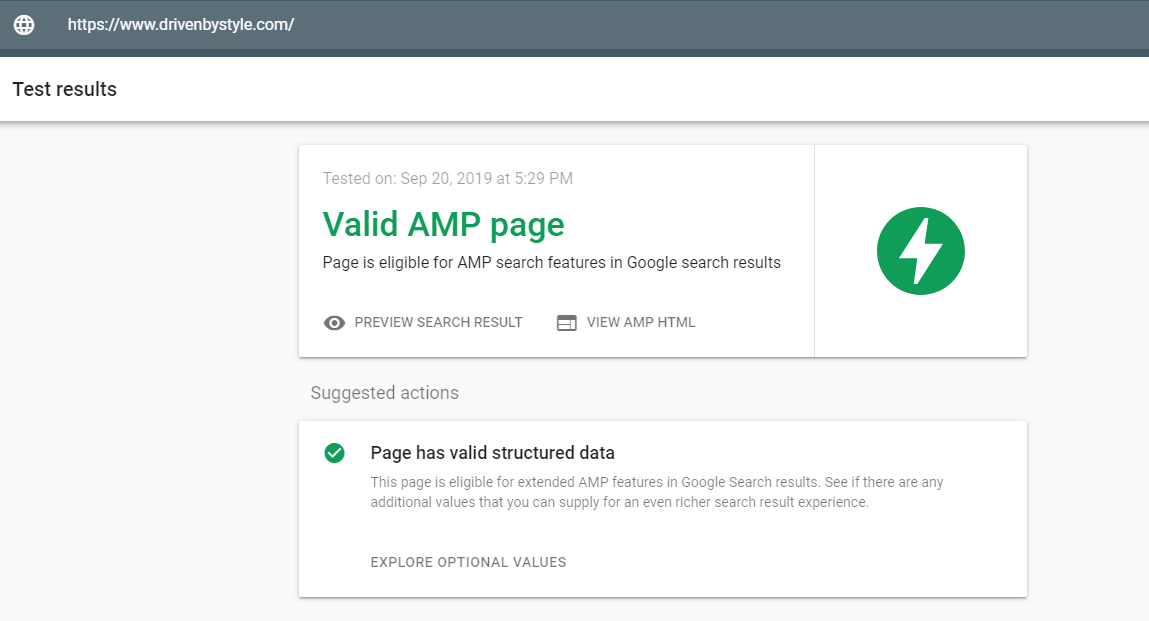Click the extended AMP features description paragraph

coord(656,492)
